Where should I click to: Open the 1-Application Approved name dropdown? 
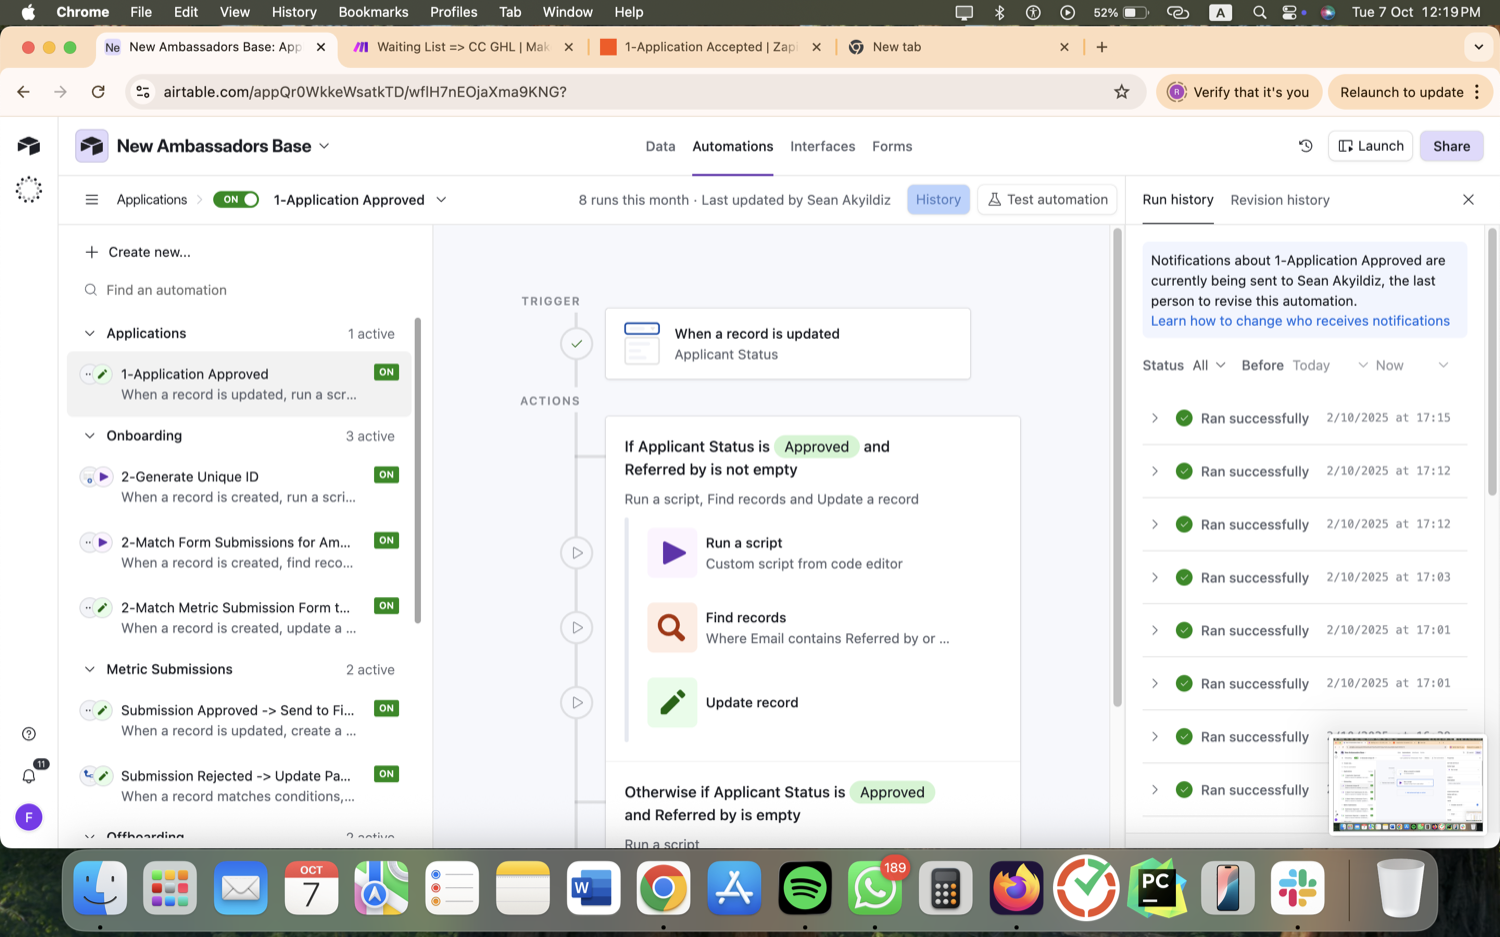click(x=441, y=200)
